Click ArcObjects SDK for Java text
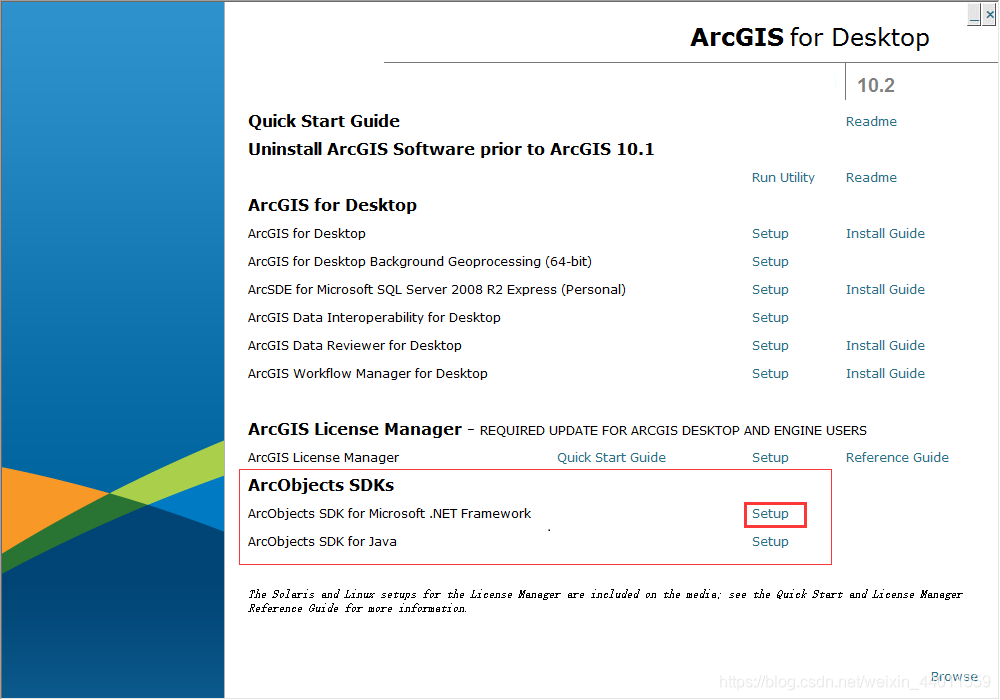The image size is (1000, 700). [x=322, y=541]
